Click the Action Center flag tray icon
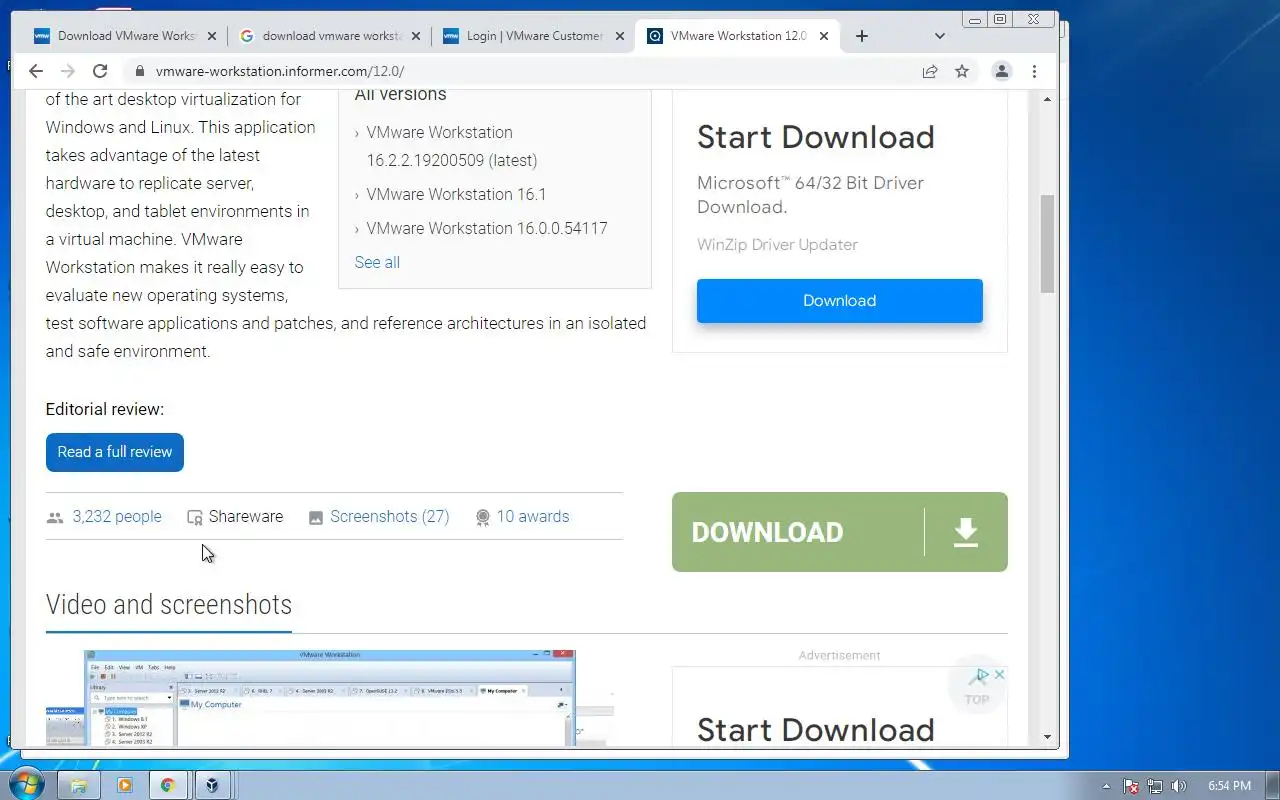Viewport: 1280px width, 800px height. click(x=1131, y=786)
